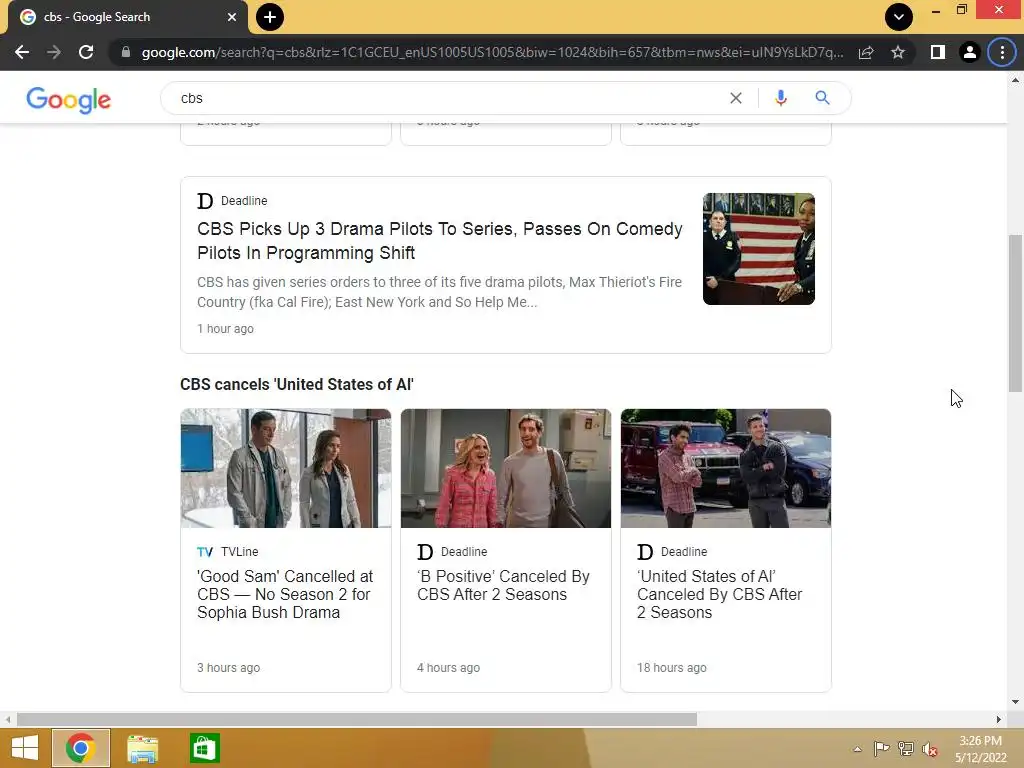Open the drama pilots article thumbnail
Image resolution: width=1024 pixels, height=768 pixels.
pos(759,249)
